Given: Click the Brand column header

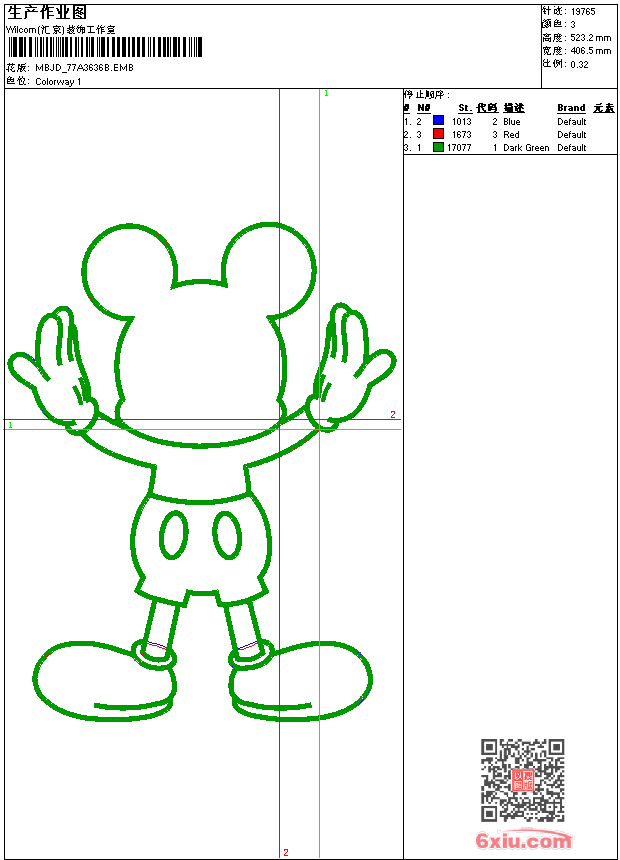Looking at the screenshot, I should pyautogui.click(x=571, y=108).
